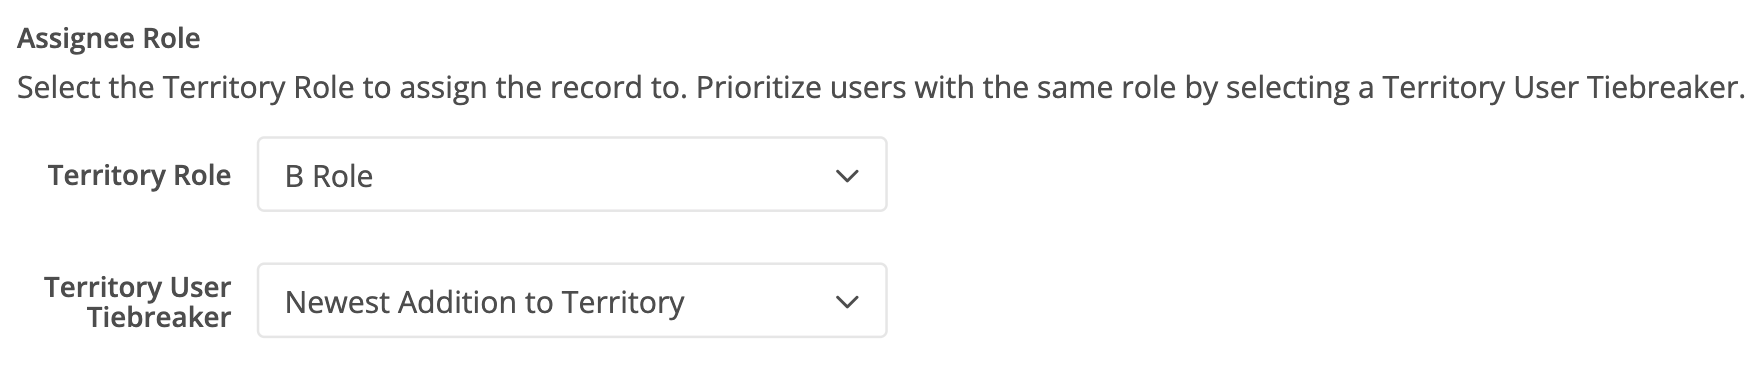Click the chevron beside Newest Addition to Territory
This screenshot has height=368, width=1764.
pyautogui.click(x=847, y=302)
